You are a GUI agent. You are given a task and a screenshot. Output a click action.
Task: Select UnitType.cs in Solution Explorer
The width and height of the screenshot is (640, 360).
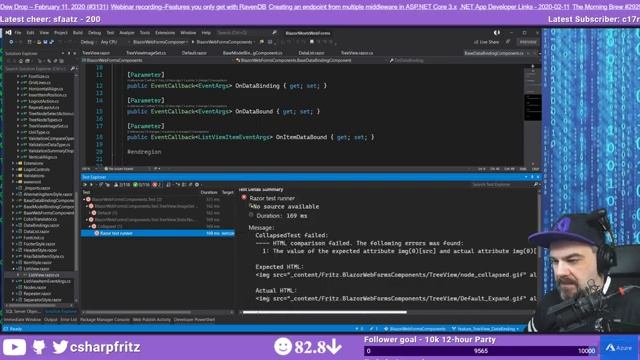[x=39, y=132]
